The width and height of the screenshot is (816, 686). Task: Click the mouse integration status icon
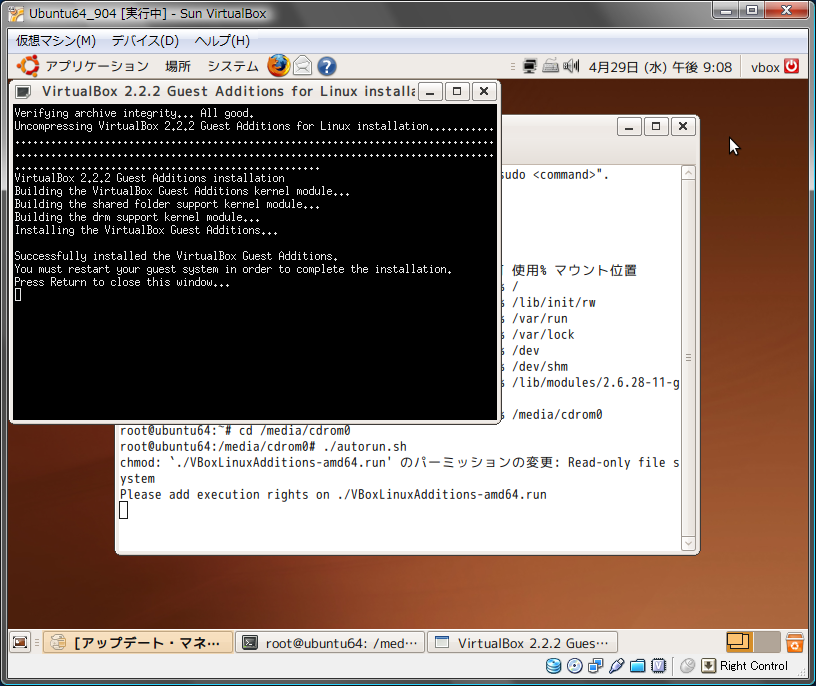pos(687,666)
